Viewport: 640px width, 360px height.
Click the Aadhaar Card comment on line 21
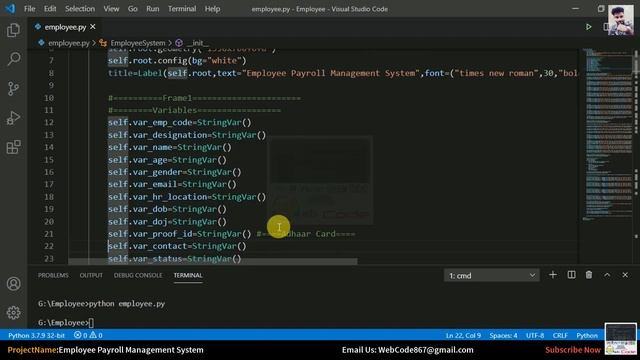[x=306, y=234]
